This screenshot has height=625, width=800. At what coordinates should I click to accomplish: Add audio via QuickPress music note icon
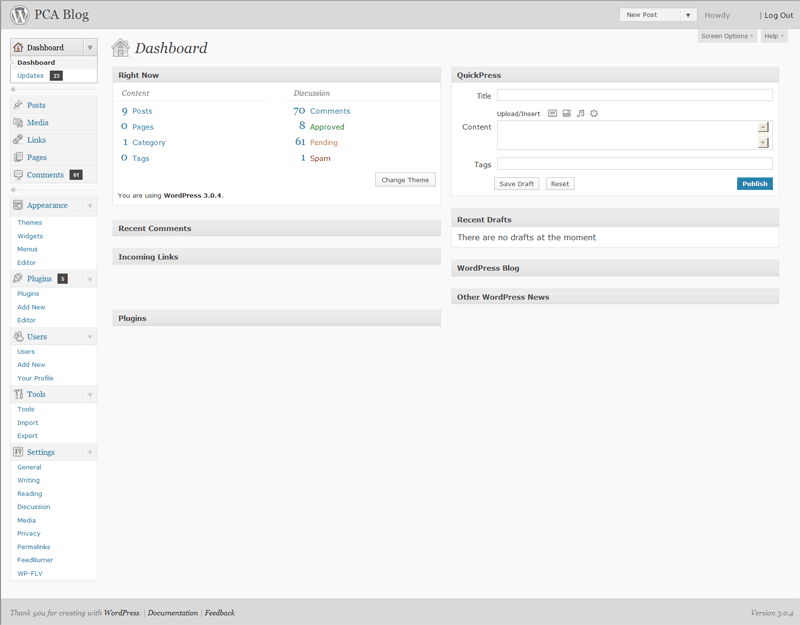[x=580, y=113]
